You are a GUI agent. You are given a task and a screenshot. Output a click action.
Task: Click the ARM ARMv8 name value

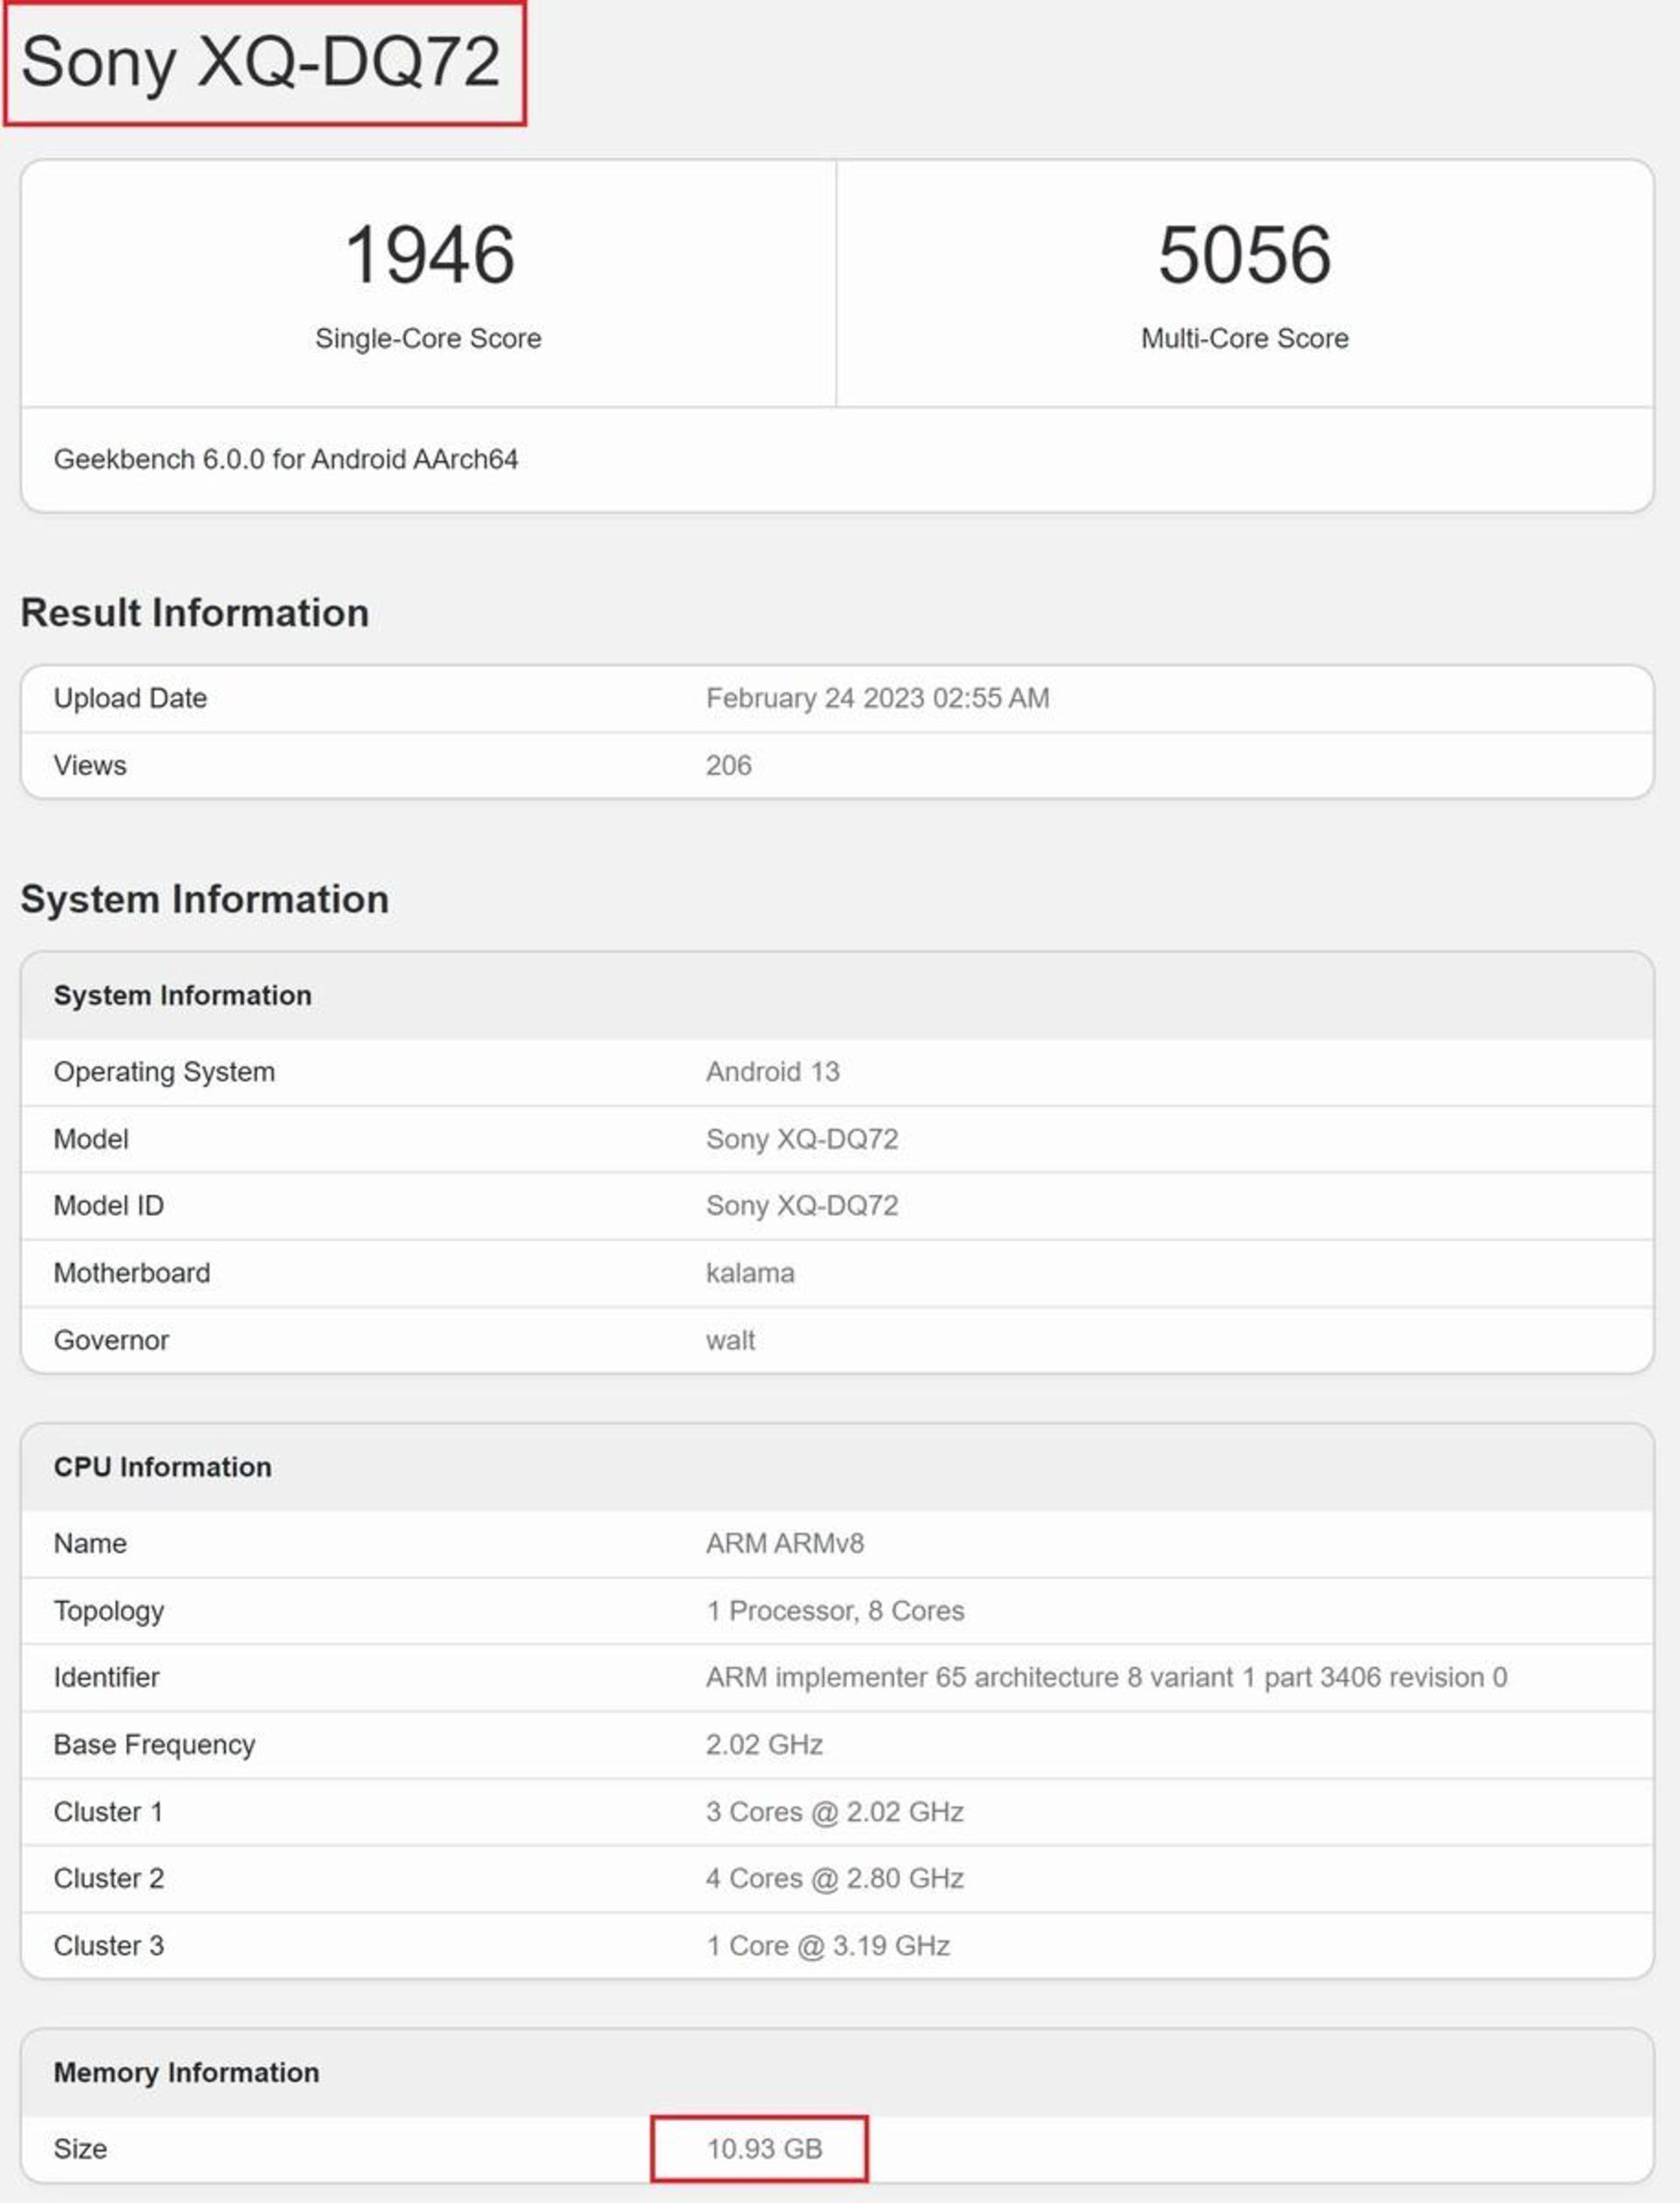point(784,1543)
